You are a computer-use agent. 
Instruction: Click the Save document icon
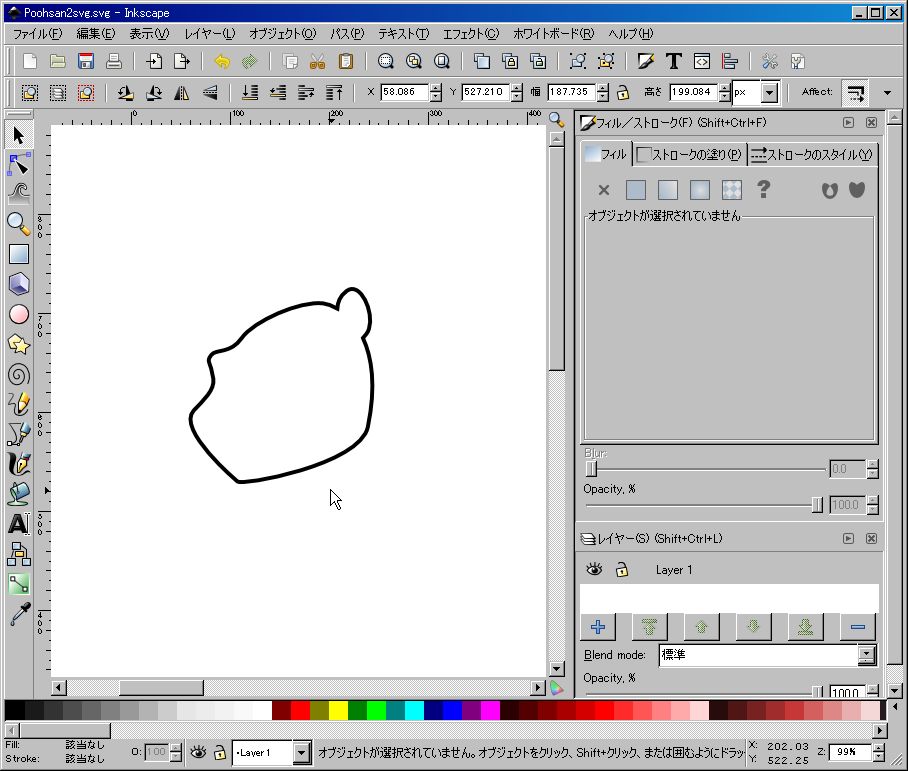coord(86,61)
